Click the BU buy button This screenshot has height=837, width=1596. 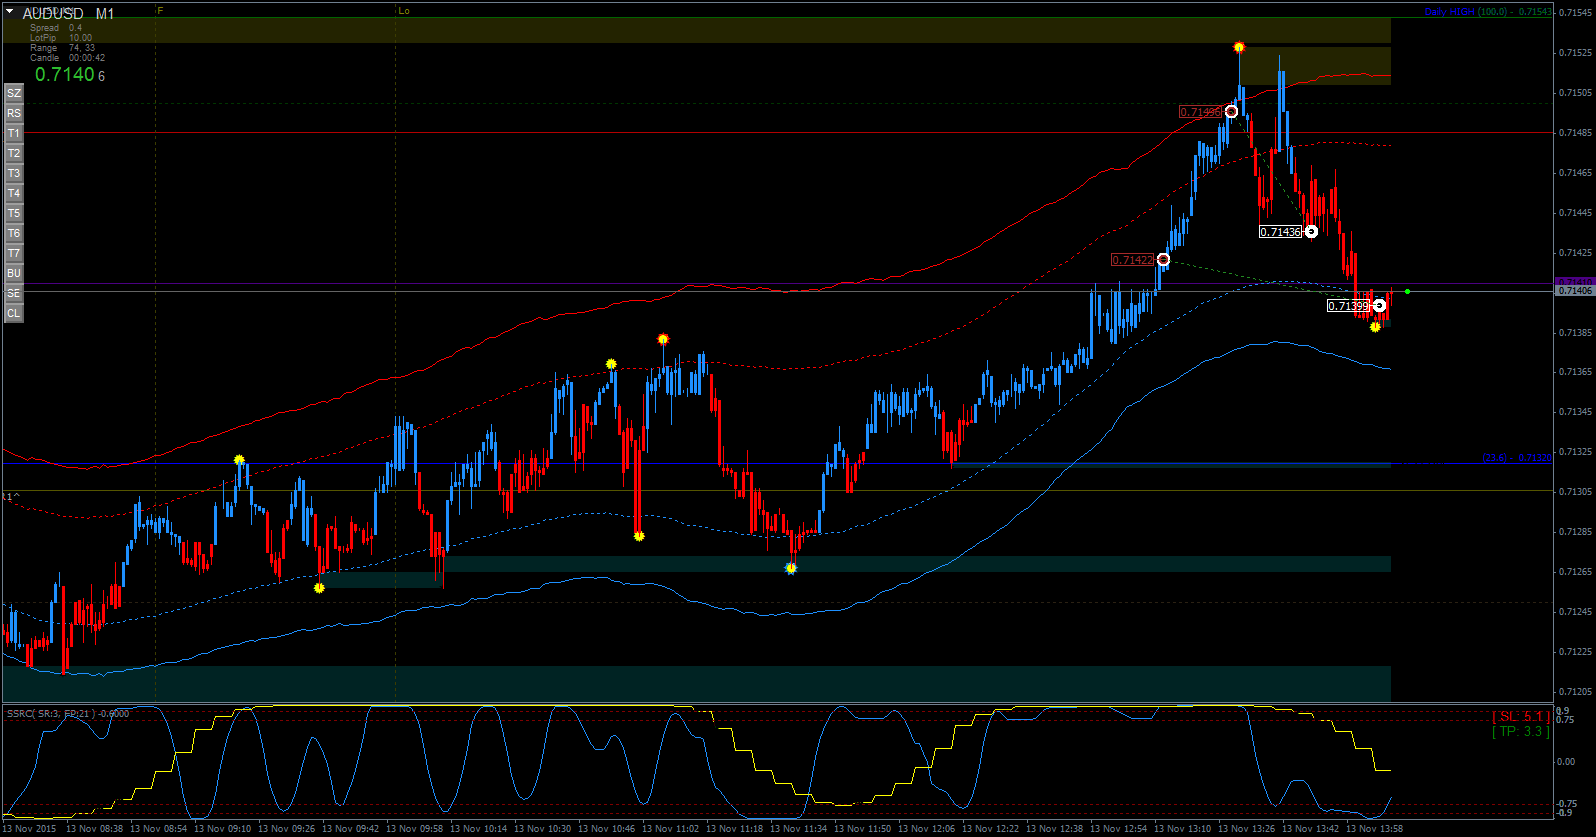click(14, 273)
